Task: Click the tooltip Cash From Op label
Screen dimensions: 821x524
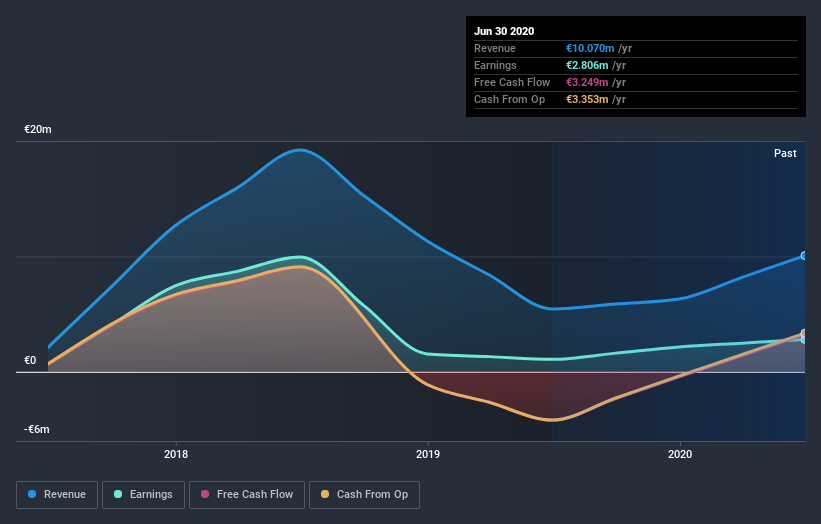Action: pos(509,99)
